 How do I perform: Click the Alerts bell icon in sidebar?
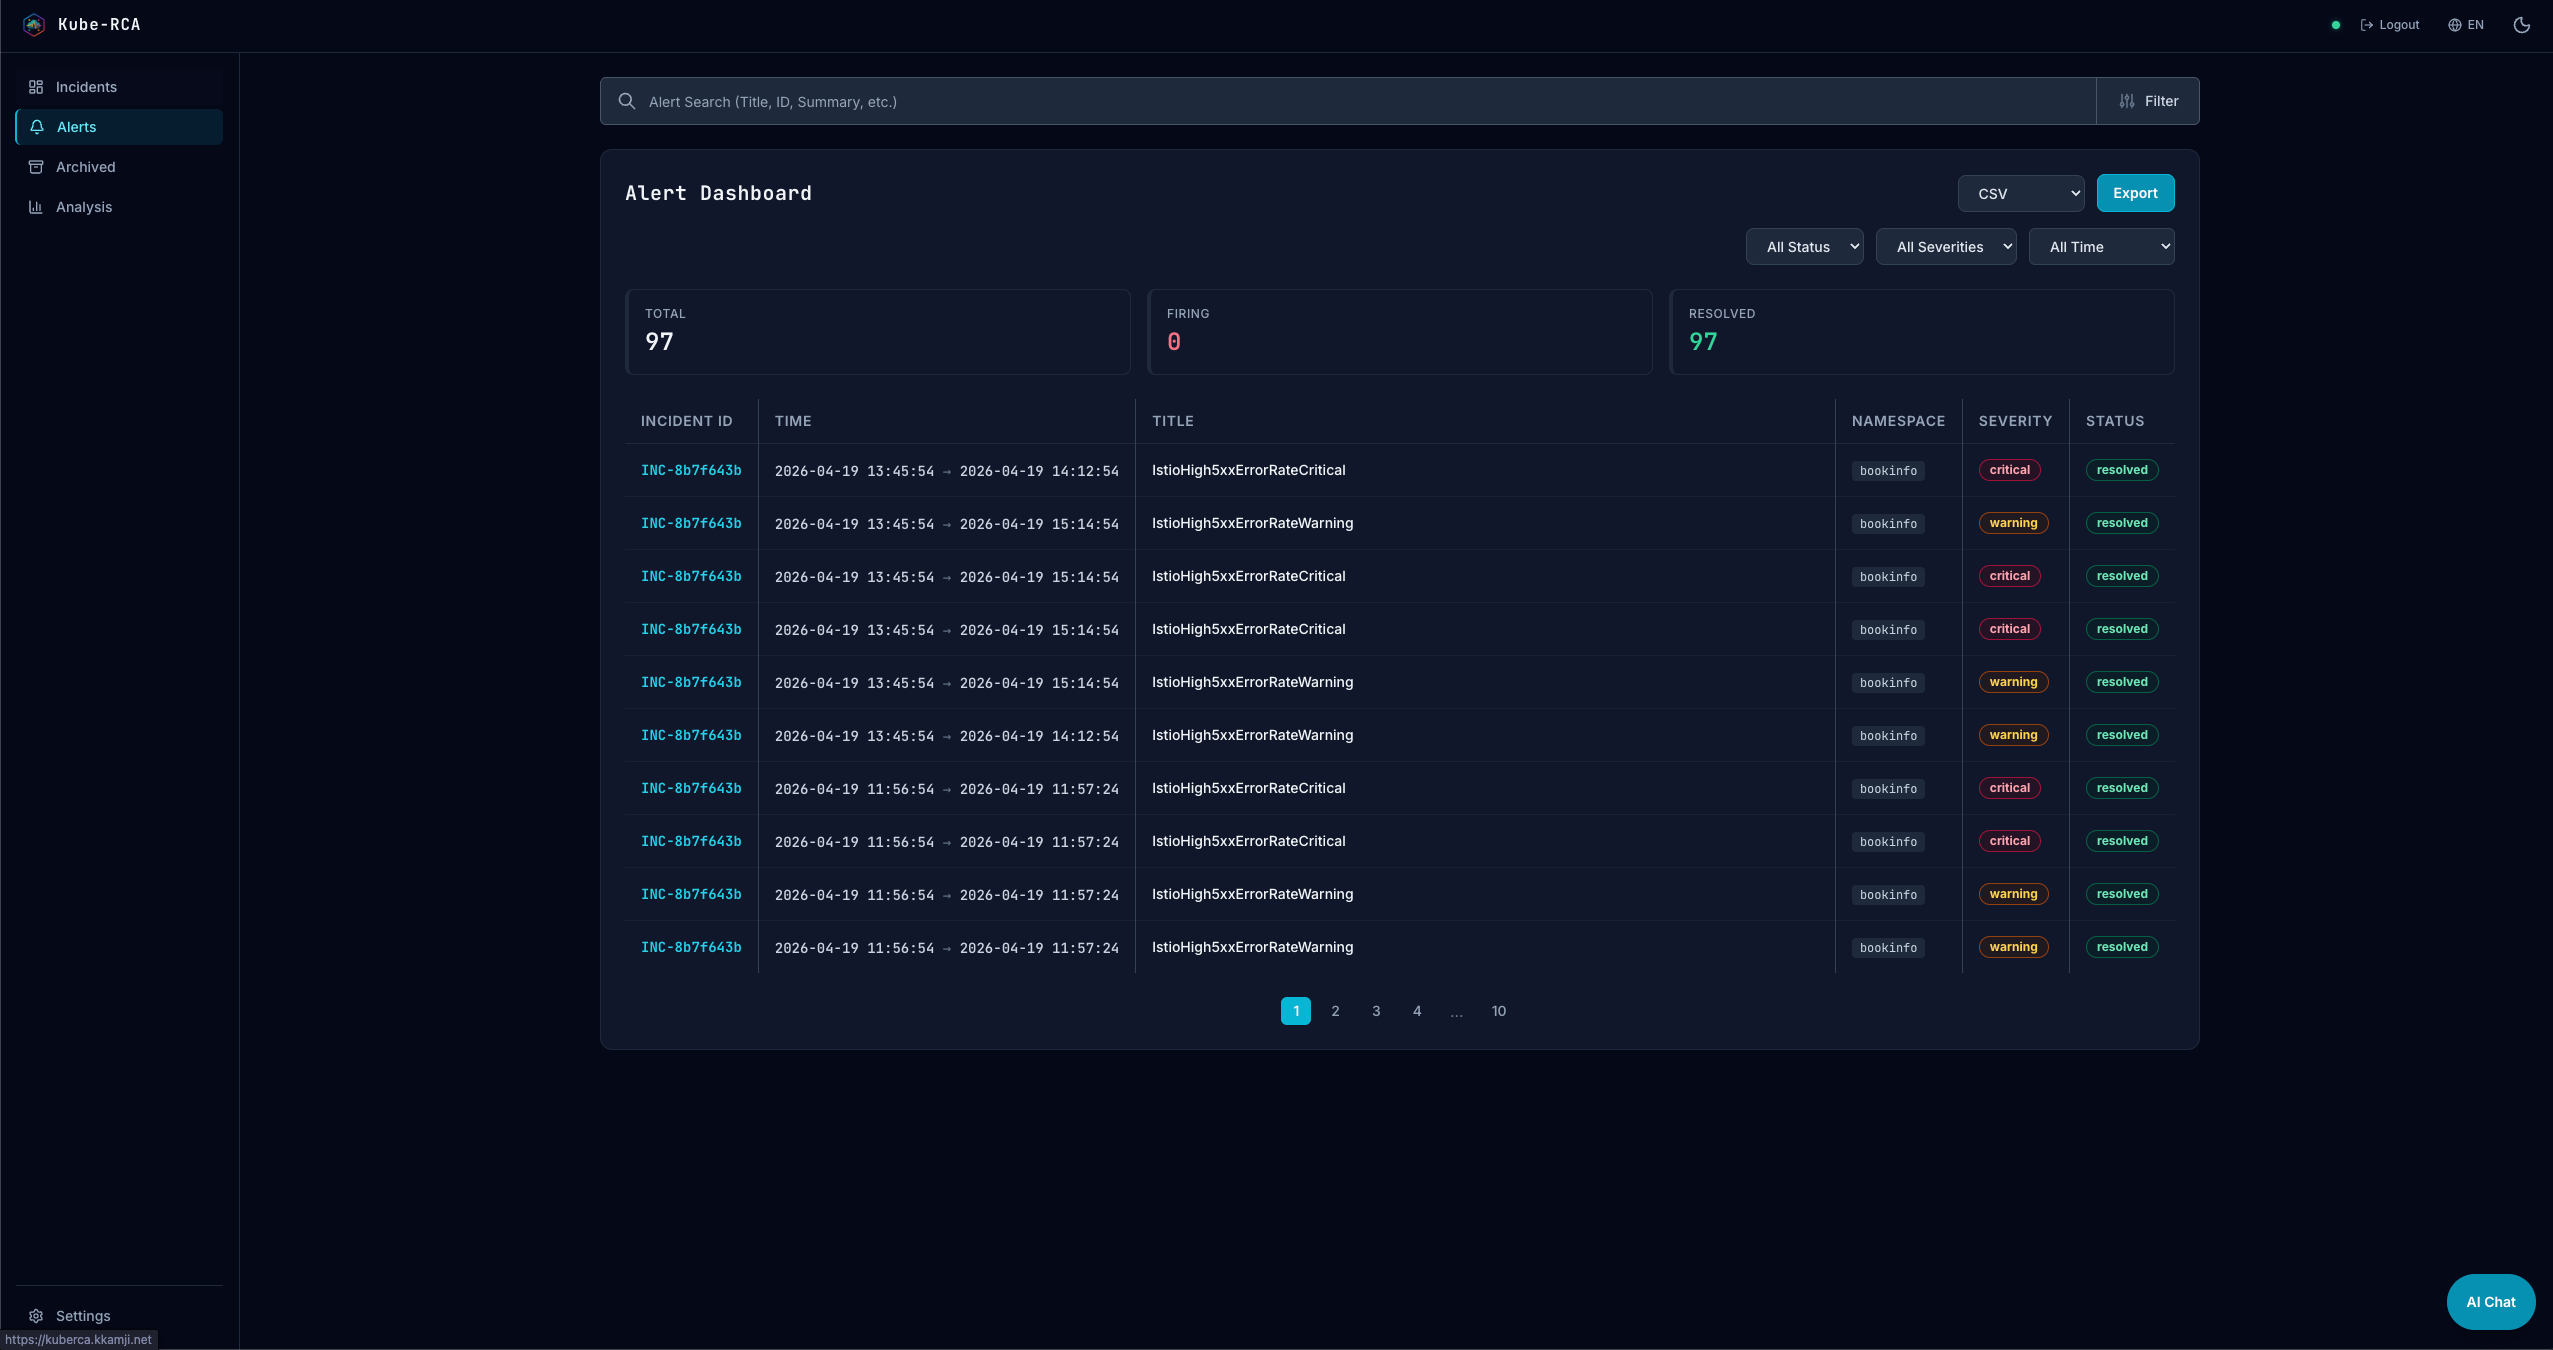point(37,127)
